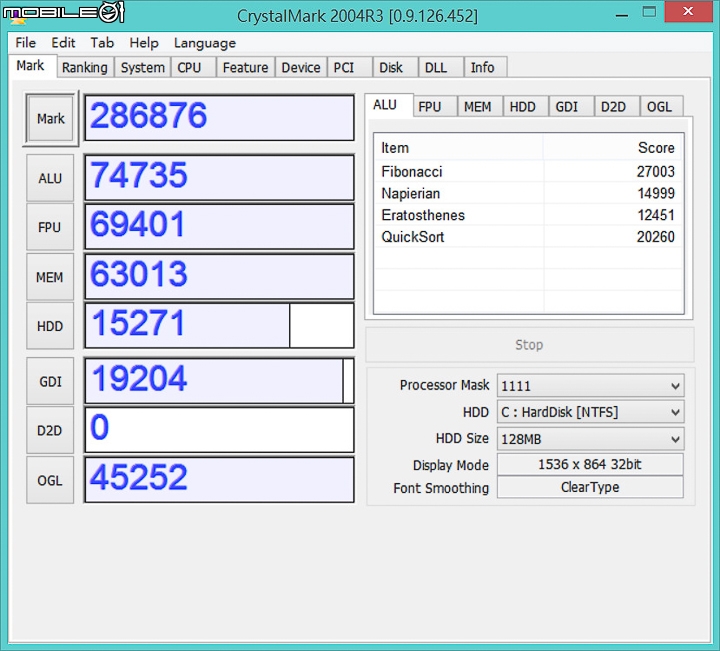Run the MEM benchmark button
The height and width of the screenshot is (651, 720).
50,277
